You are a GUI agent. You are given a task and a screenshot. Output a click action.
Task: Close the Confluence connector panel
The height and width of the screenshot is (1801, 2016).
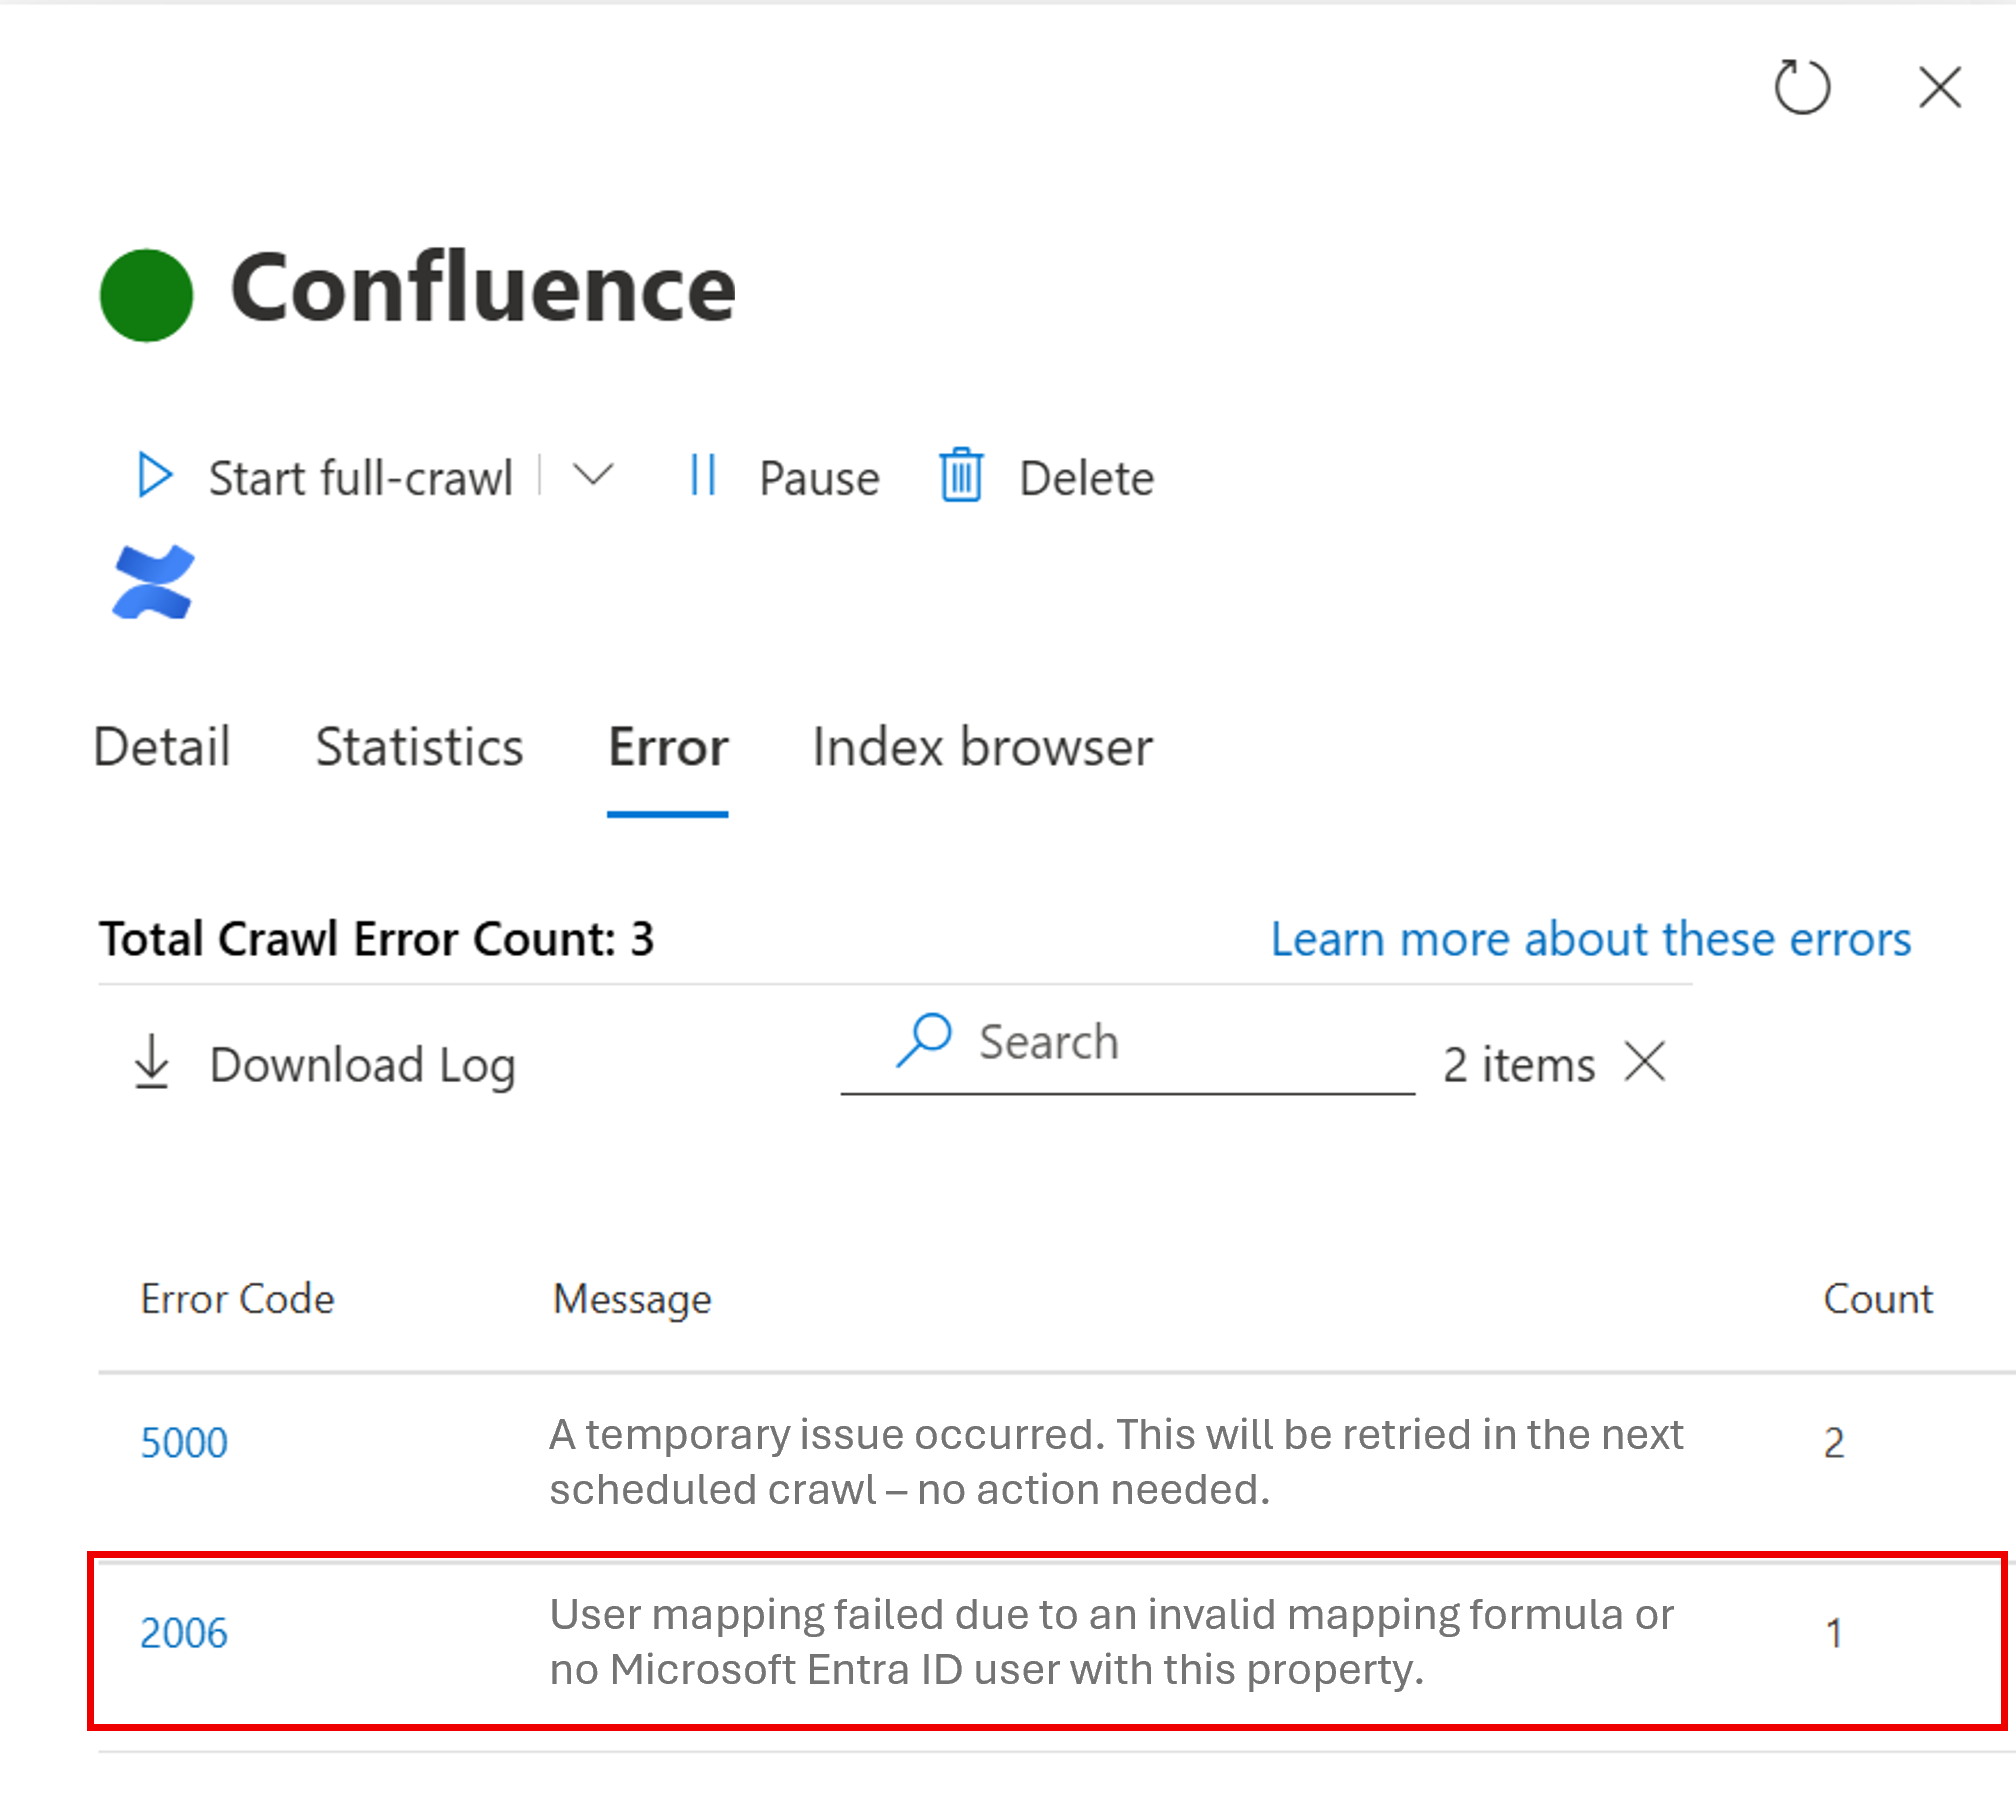coord(1939,88)
